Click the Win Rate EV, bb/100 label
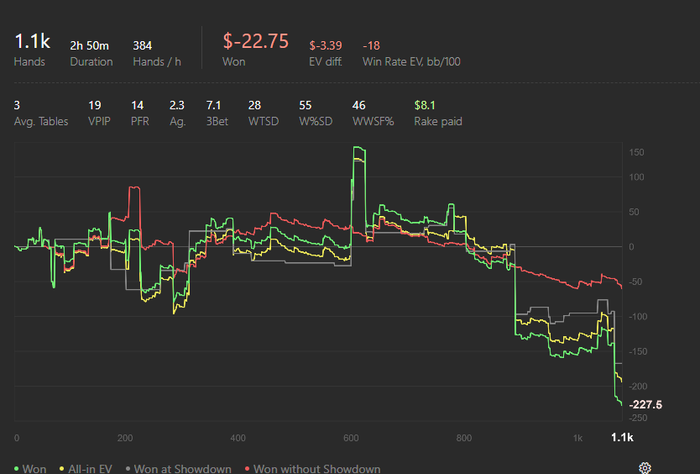This screenshot has height=474, width=700. click(411, 62)
